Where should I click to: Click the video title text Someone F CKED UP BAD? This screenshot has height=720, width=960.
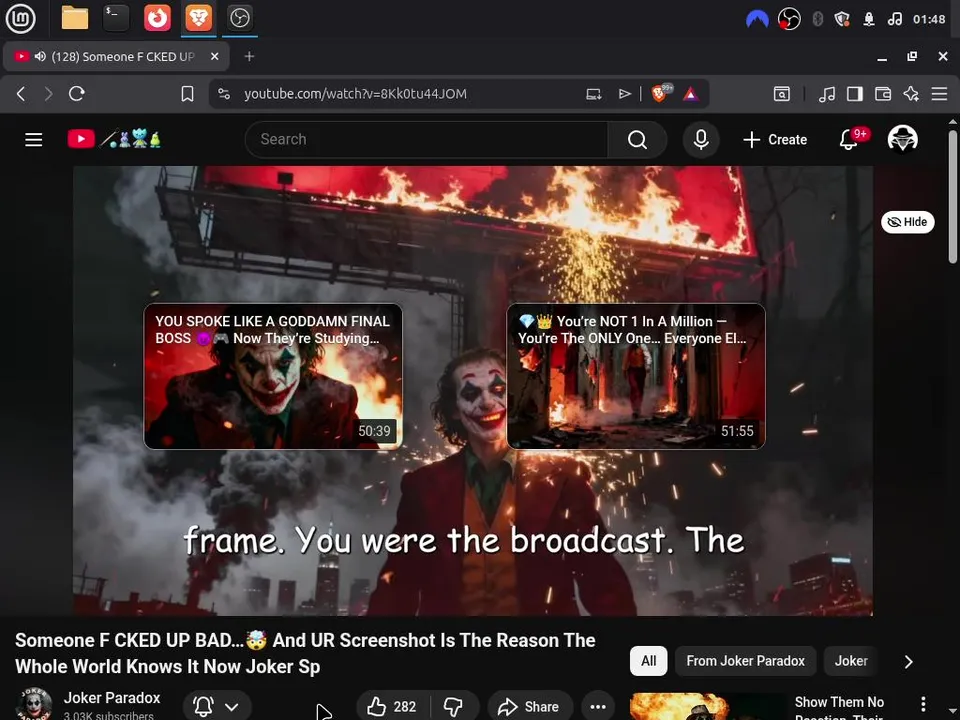[305, 653]
